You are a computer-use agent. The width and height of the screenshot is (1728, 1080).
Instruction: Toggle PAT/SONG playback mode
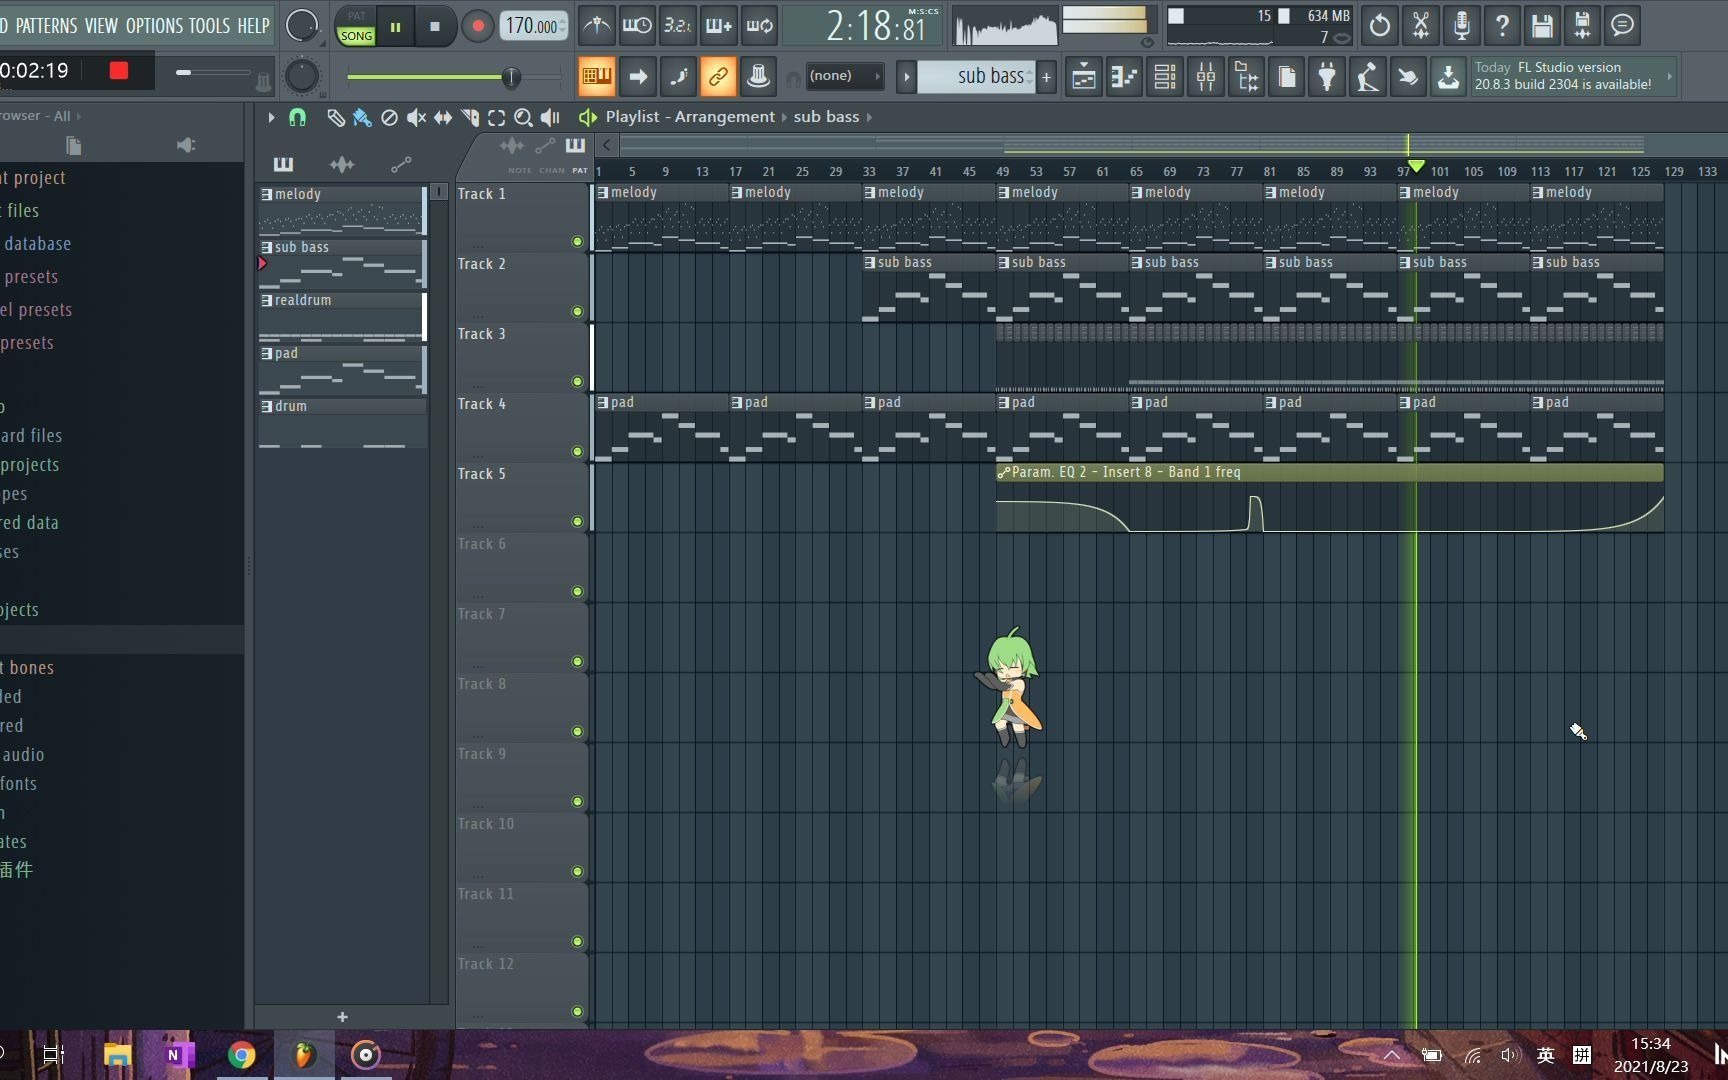(356, 26)
